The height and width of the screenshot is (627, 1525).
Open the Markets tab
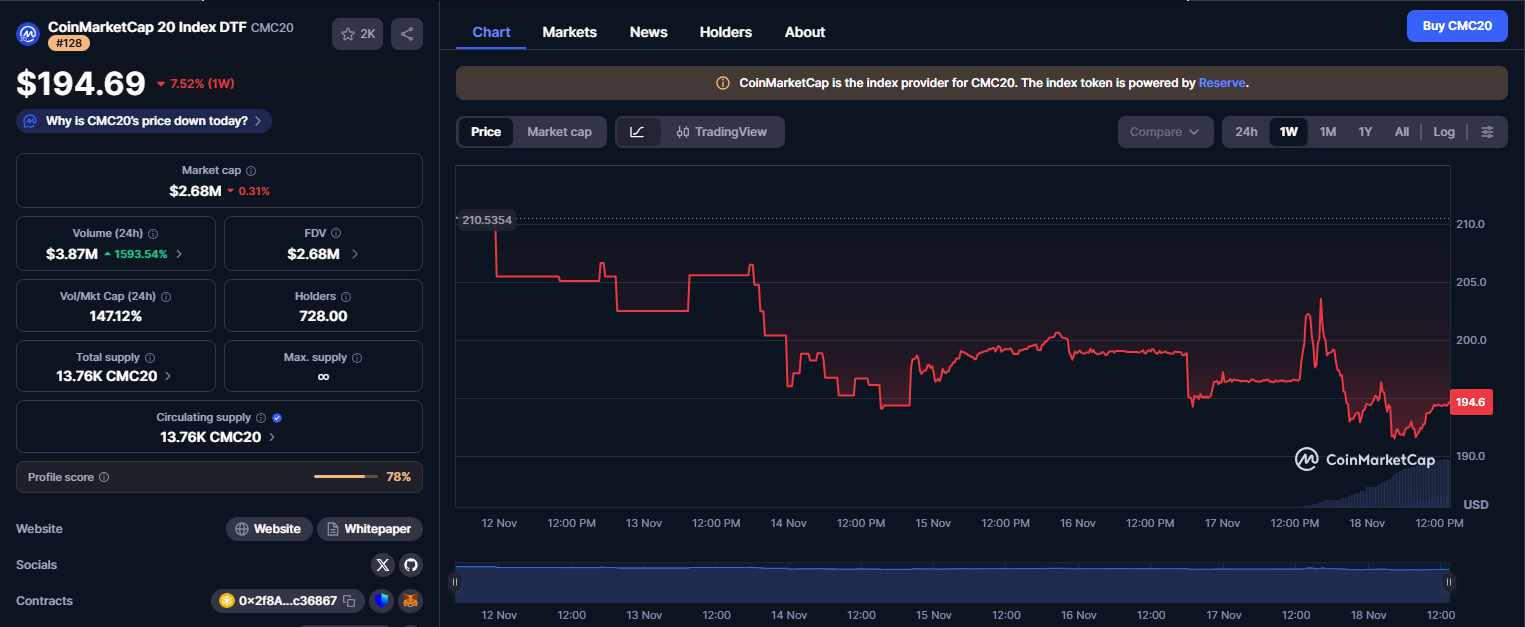coord(570,32)
